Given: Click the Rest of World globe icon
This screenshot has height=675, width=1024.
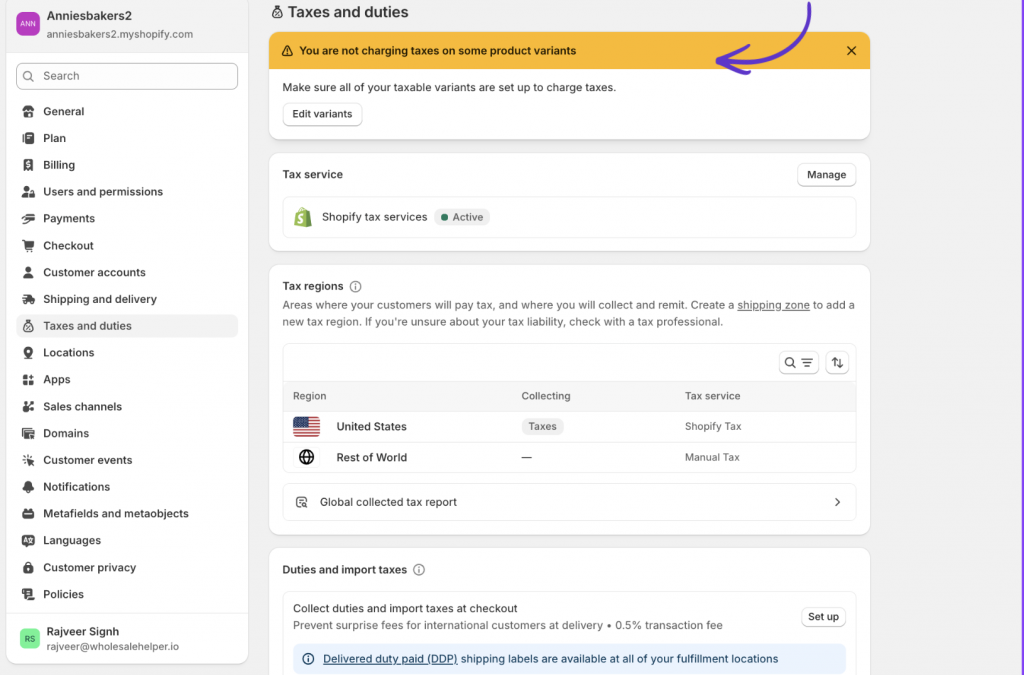Looking at the screenshot, I should [306, 458].
